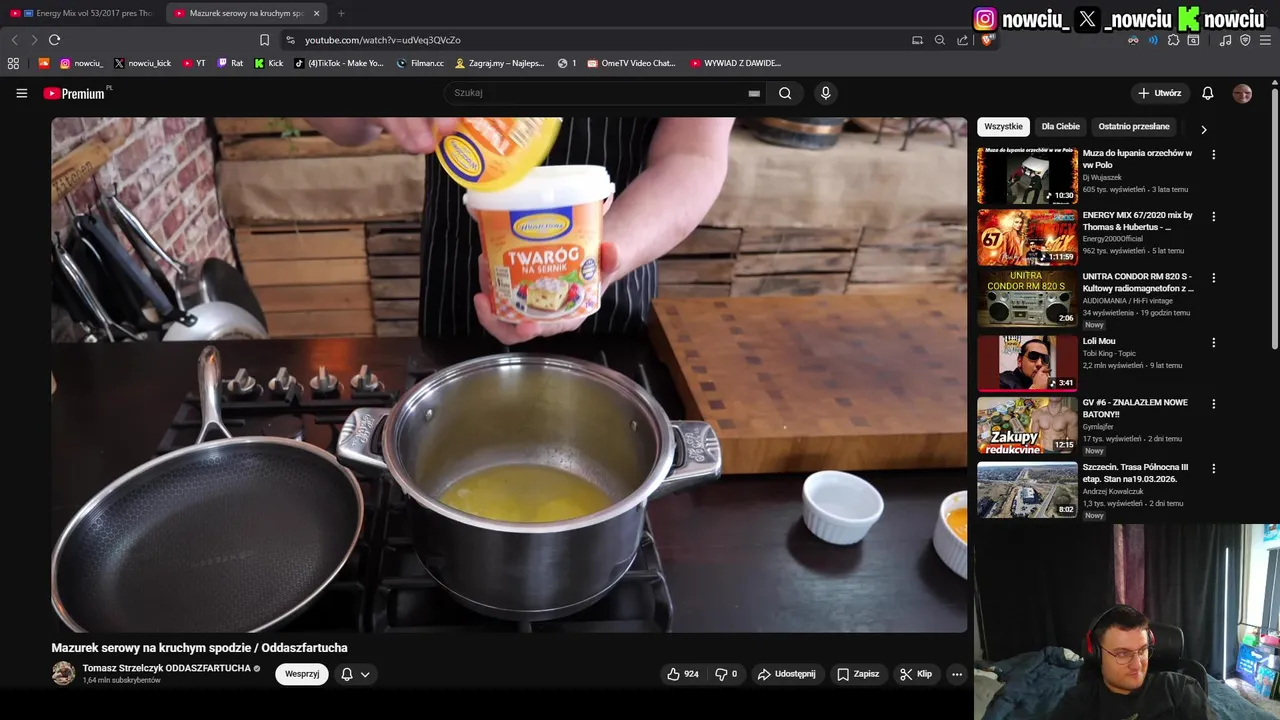The height and width of the screenshot is (720, 1280).
Task: Click the Udostępnij share button
Action: pyautogui.click(x=786, y=674)
